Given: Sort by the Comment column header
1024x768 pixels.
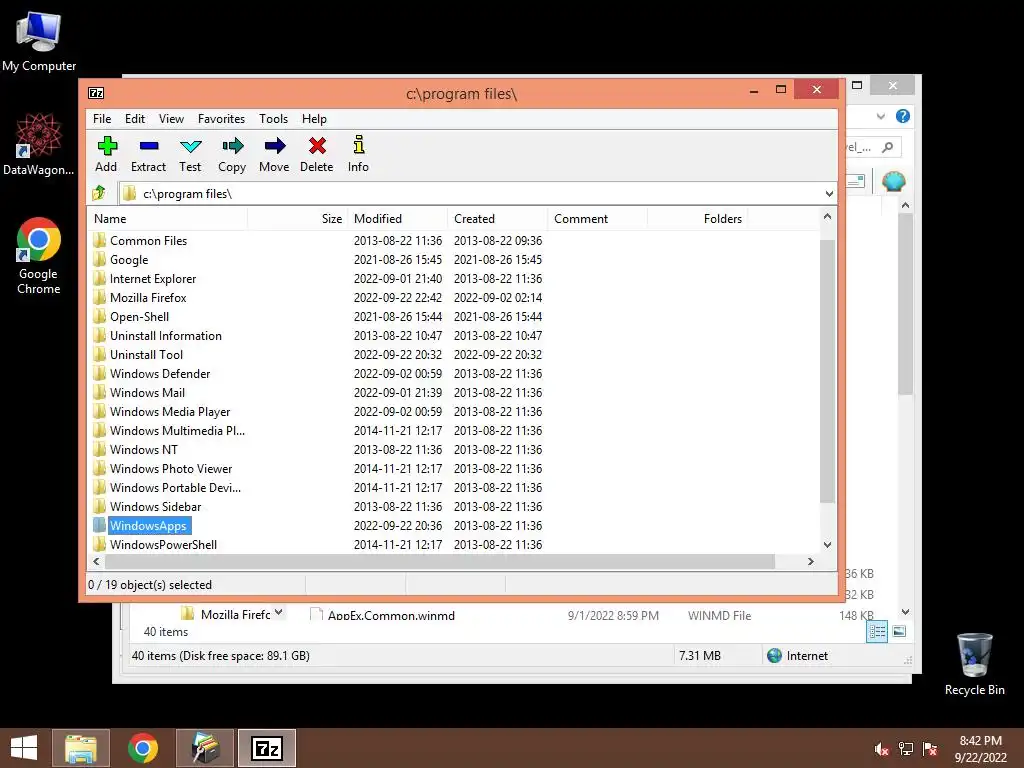Looking at the screenshot, I should pos(598,219).
